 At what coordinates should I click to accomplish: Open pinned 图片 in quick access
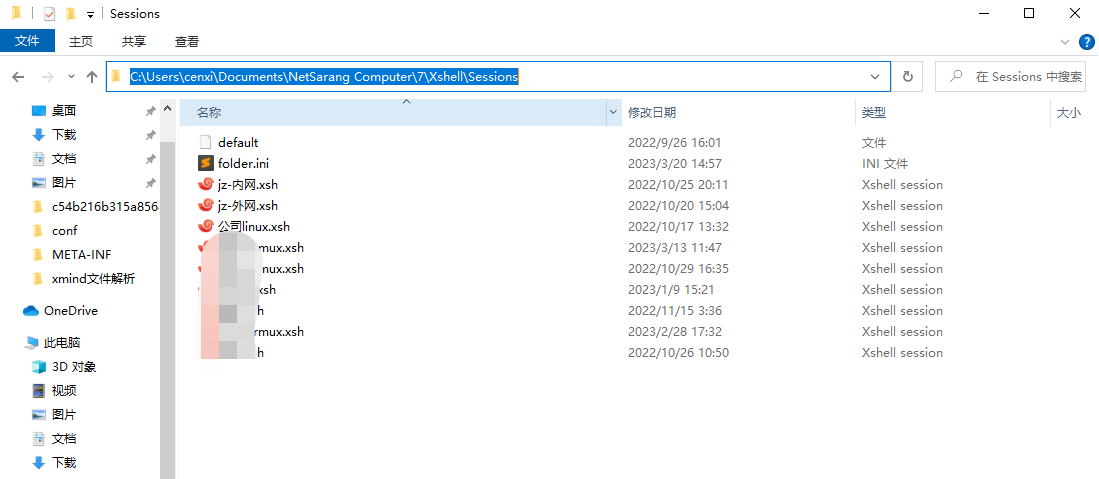(64, 182)
